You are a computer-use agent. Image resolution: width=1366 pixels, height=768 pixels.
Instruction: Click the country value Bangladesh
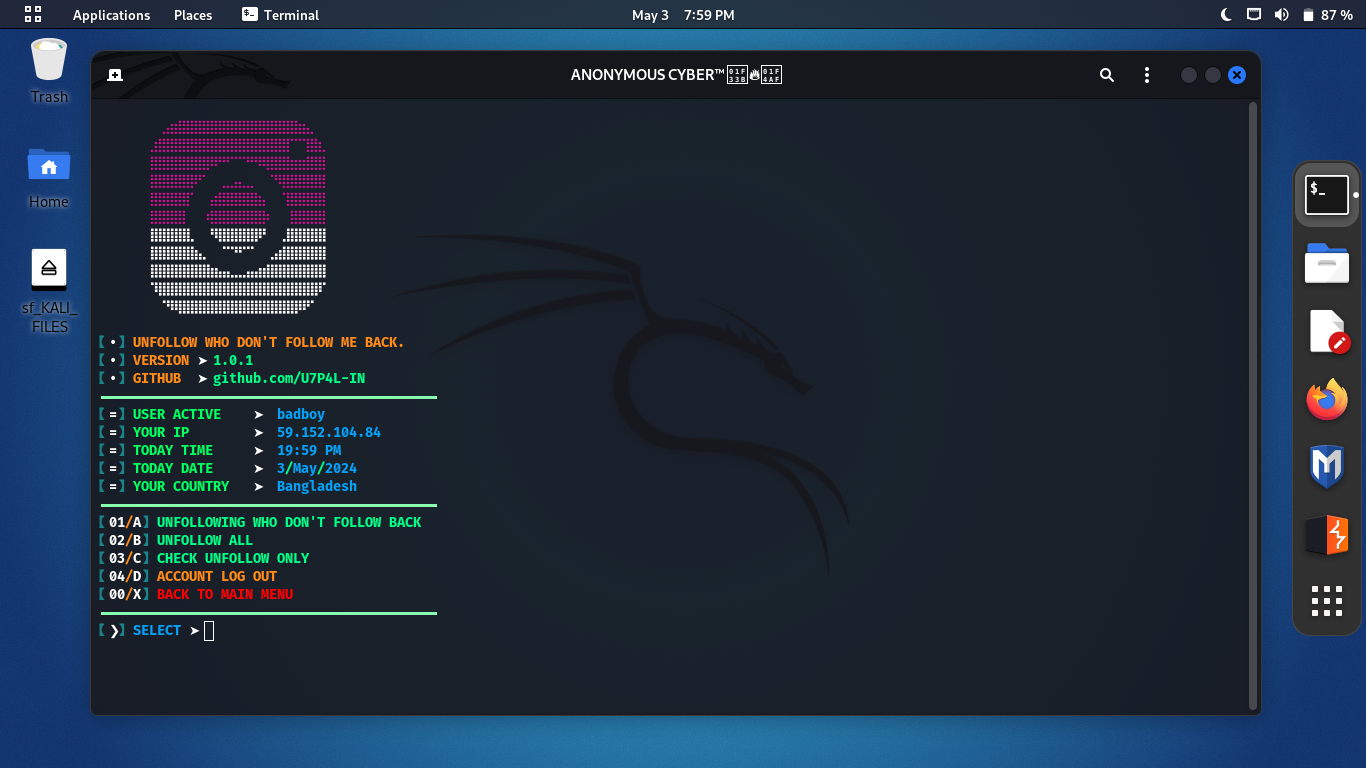[317, 486]
